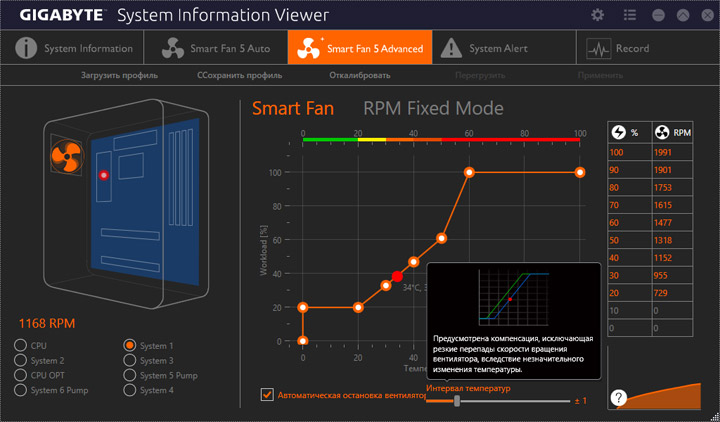Image resolution: width=720 pixels, height=422 pixels.
Task: Select the CPU fan radio button
Action: [x=20, y=345]
